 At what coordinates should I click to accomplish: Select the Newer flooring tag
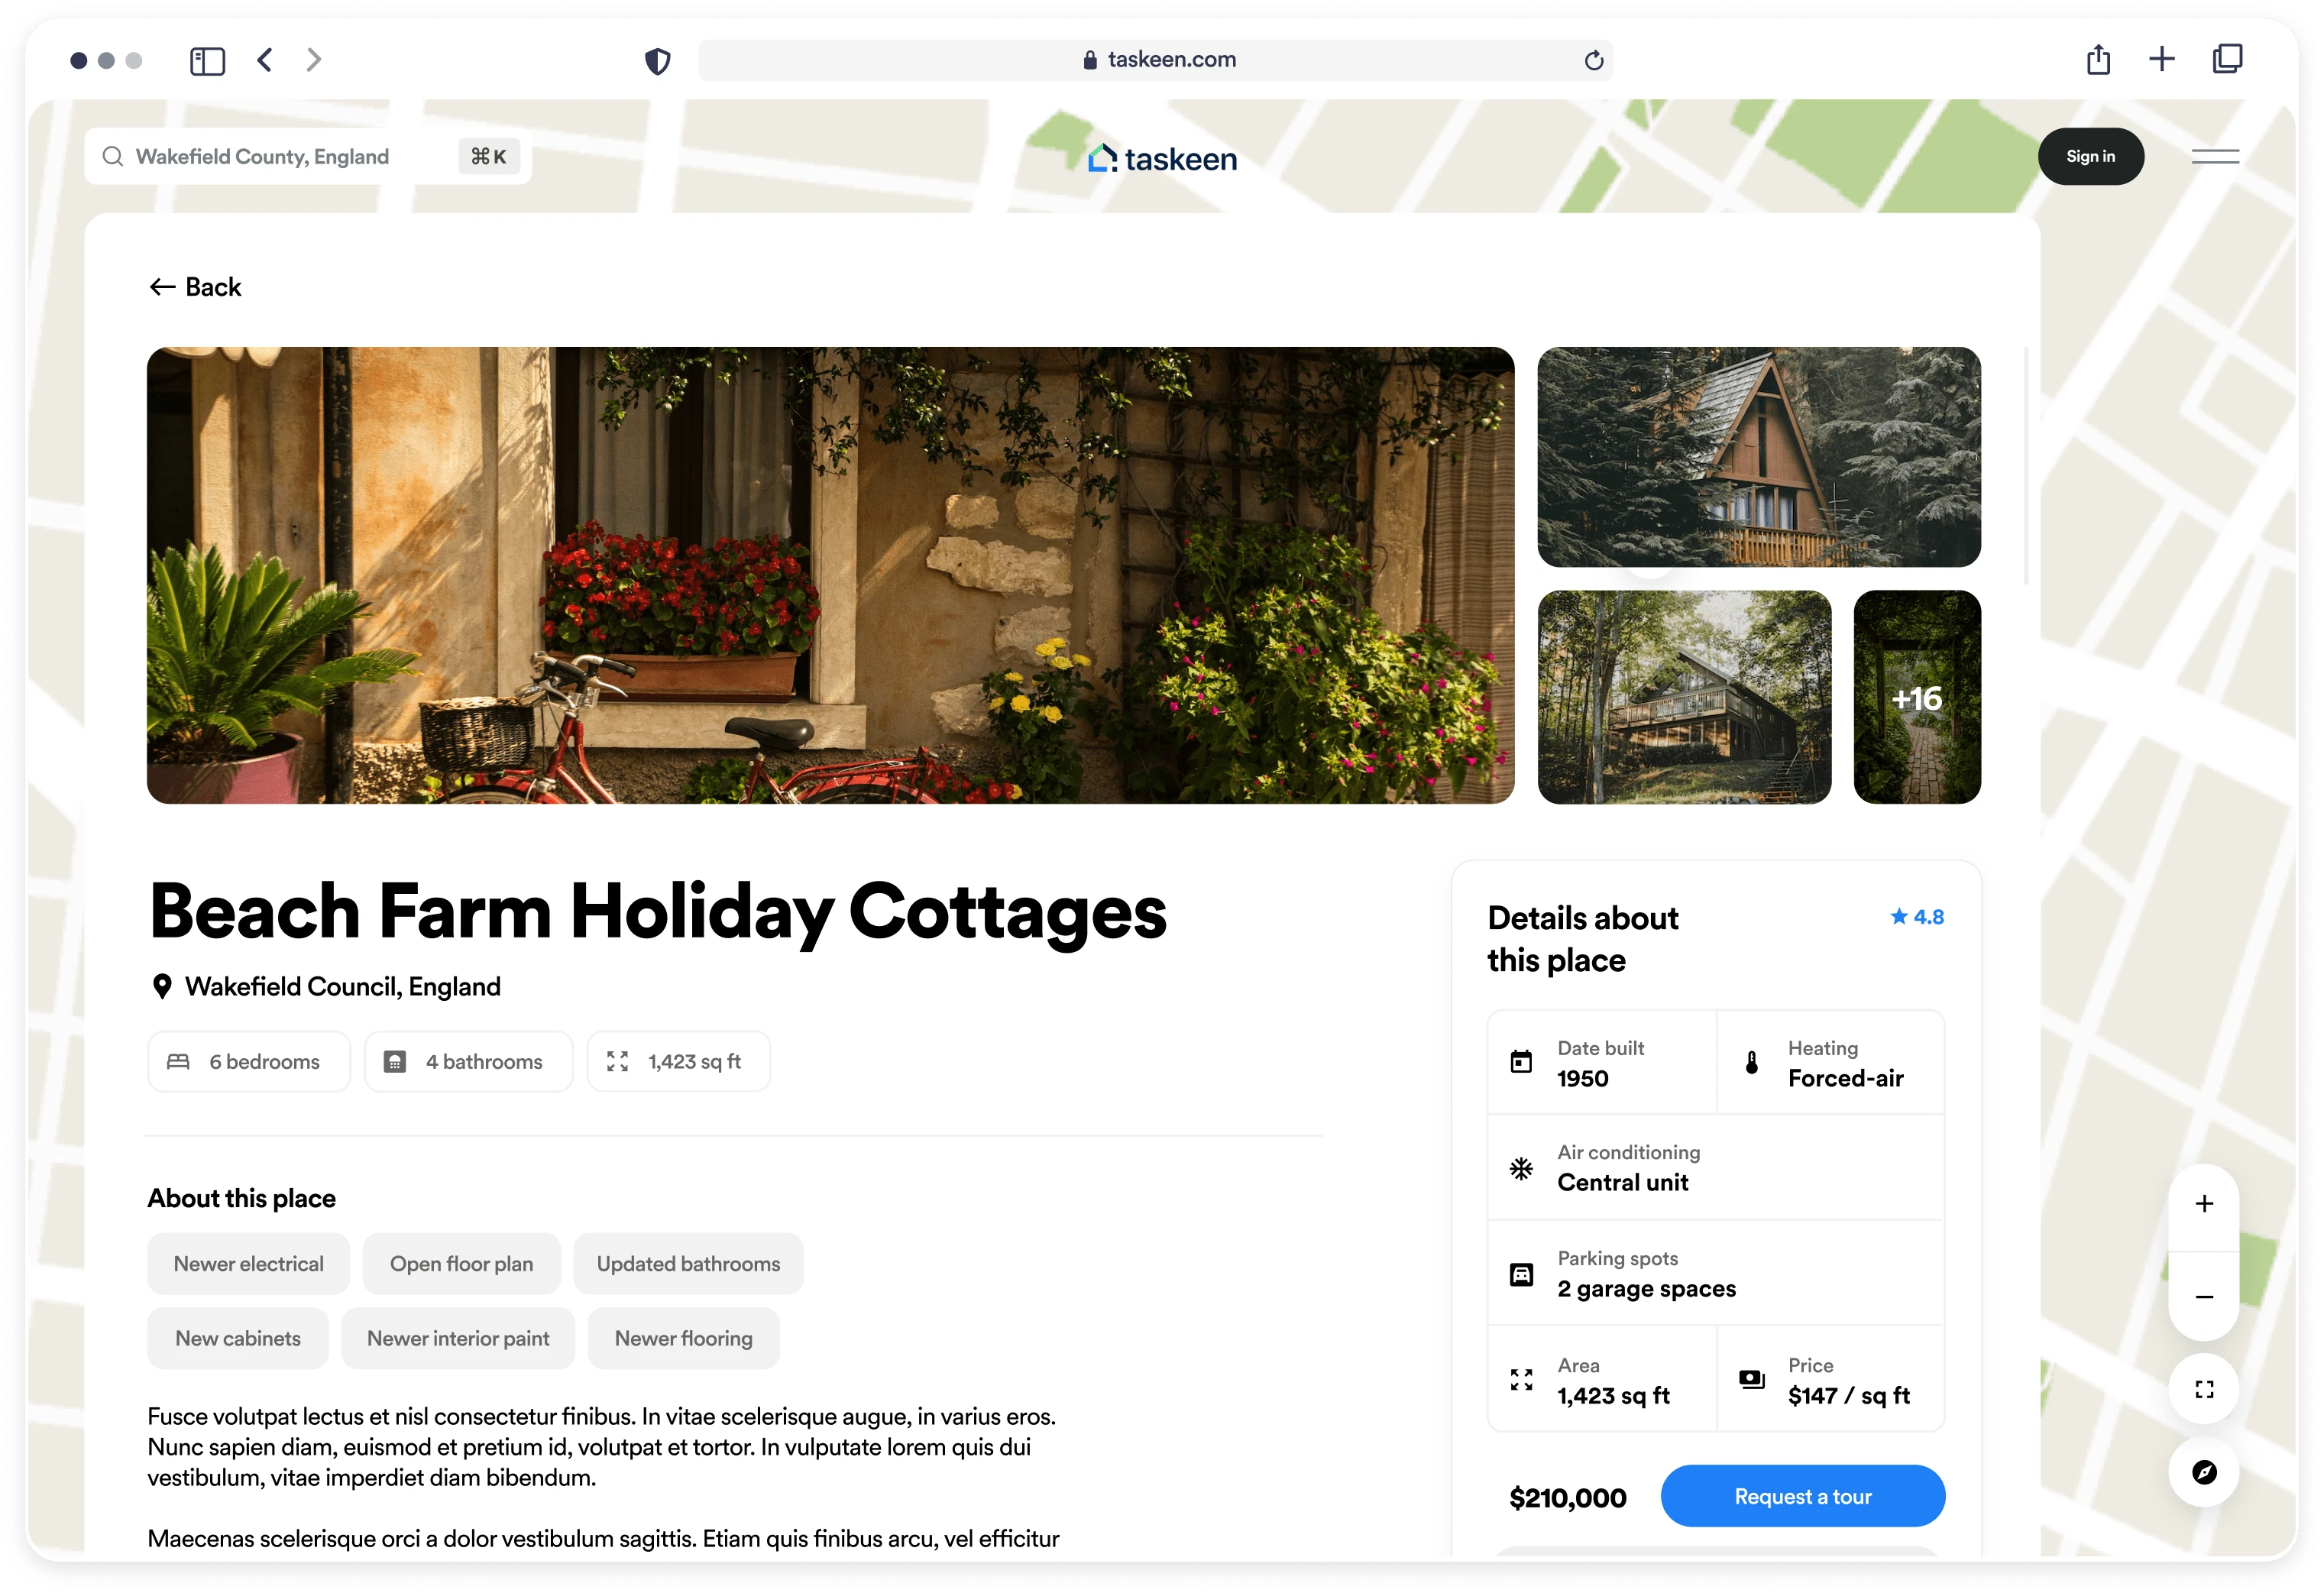pyautogui.click(x=683, y=1338)
